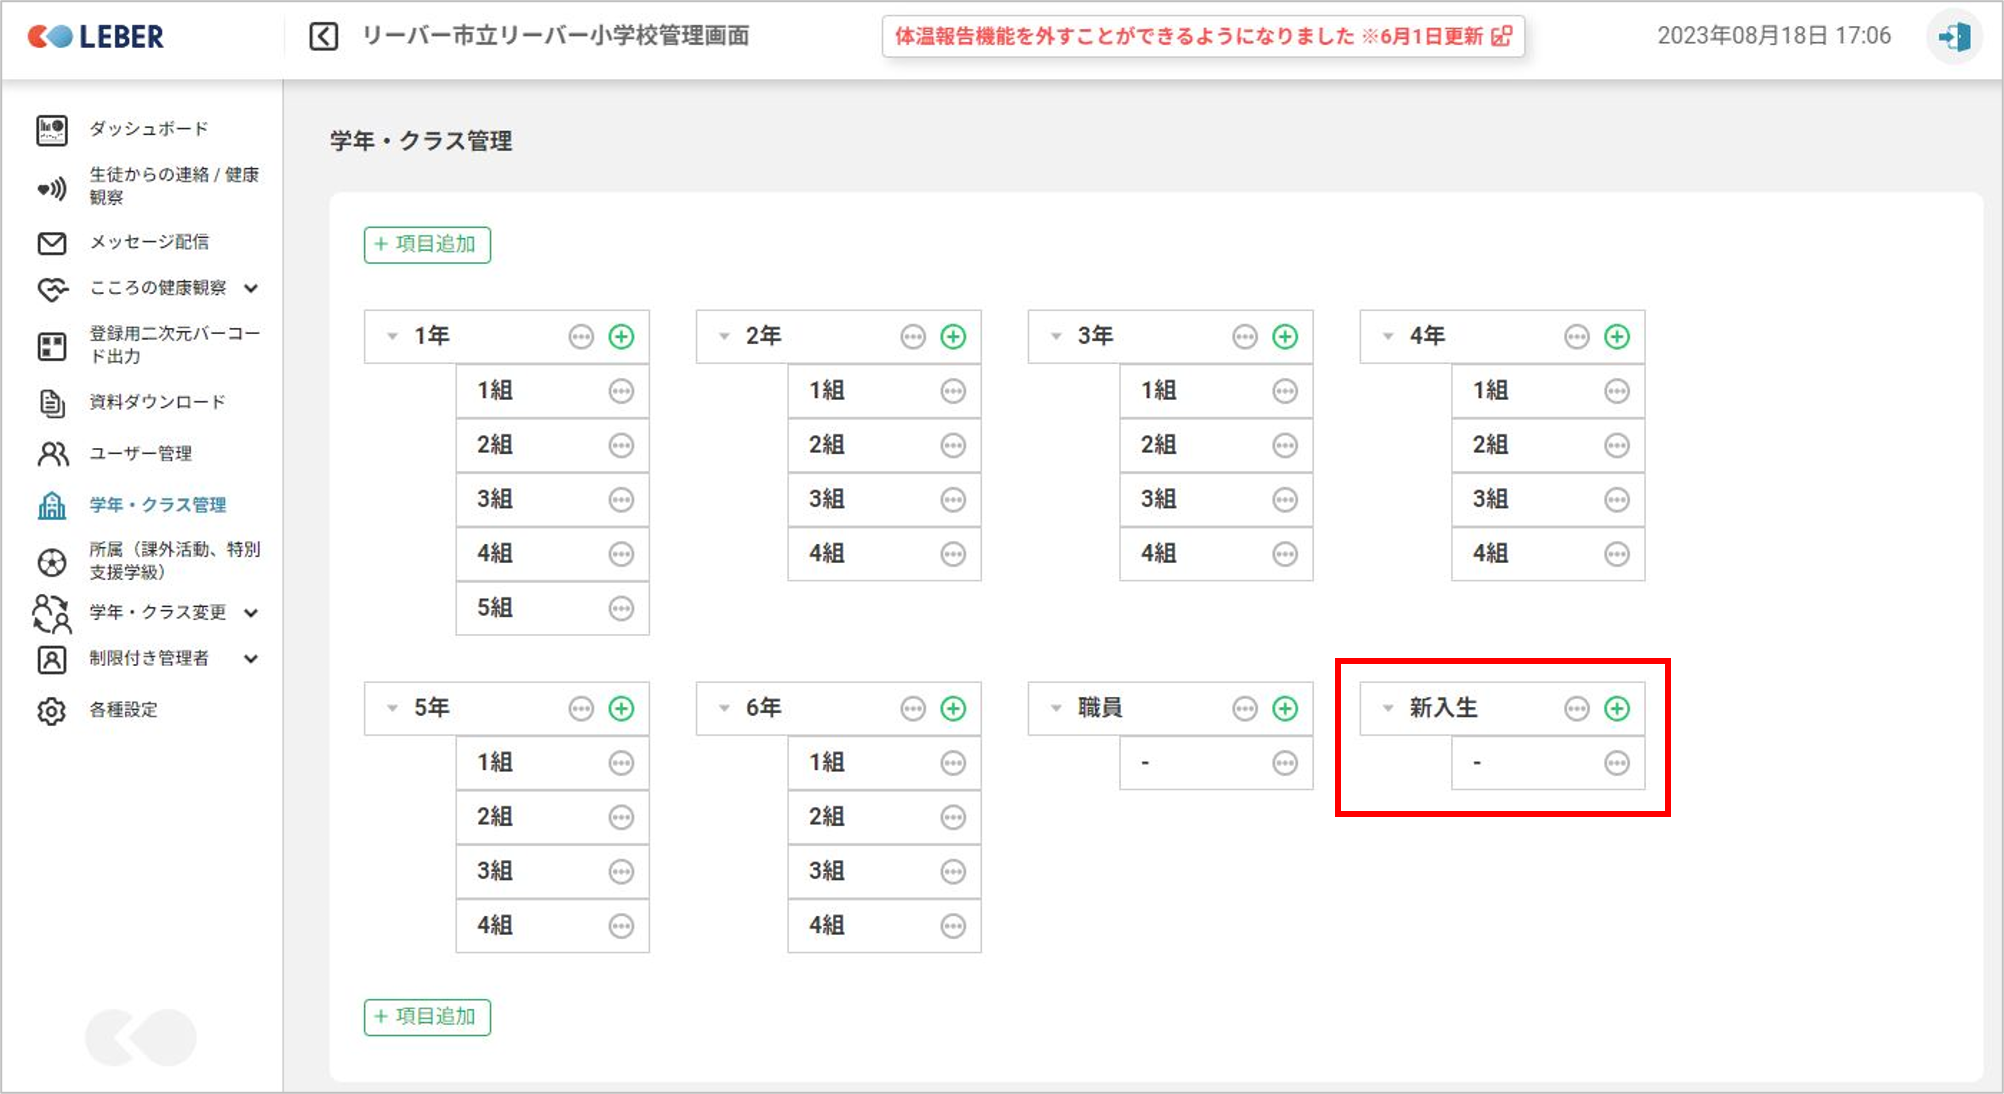2004x1094 pixels.
Task: Expand こころの健康観察 sidebar menu
Action: (x=251, y=288)
